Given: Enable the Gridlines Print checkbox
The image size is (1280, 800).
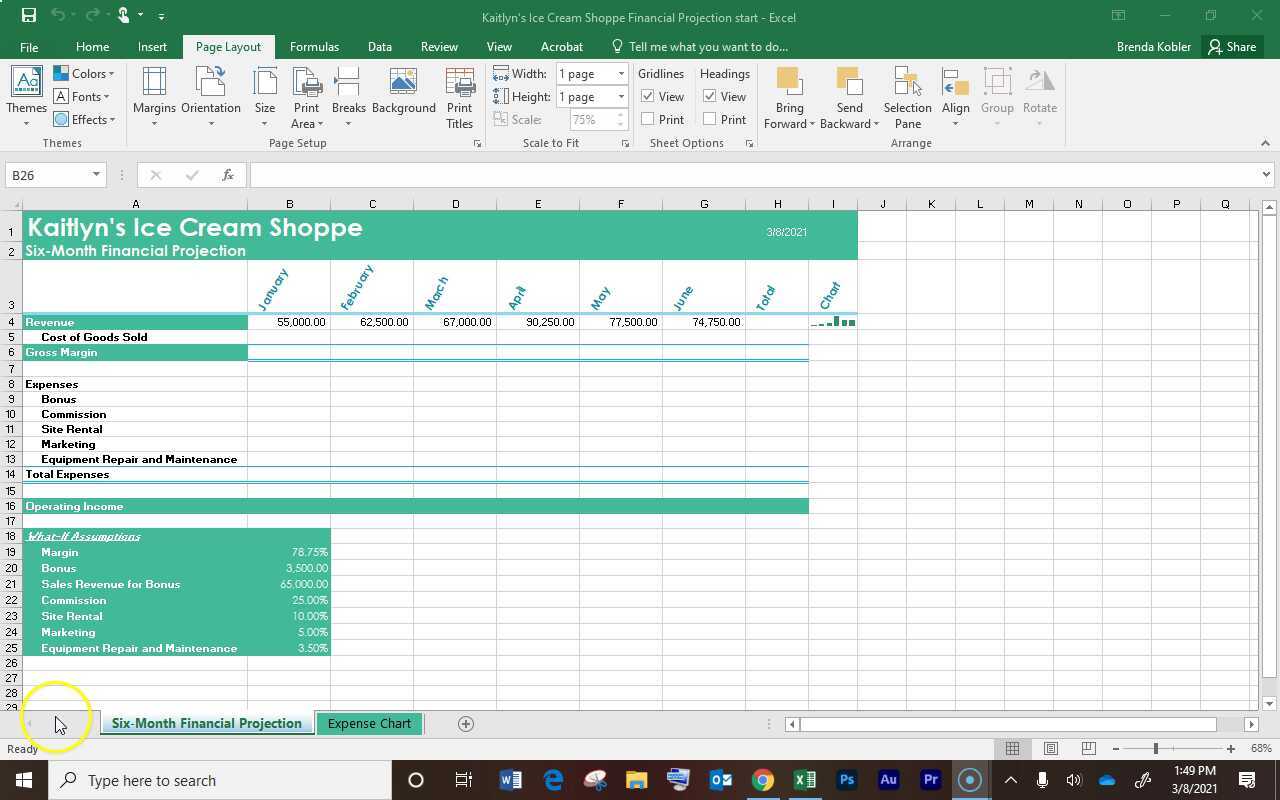Looking at the screenshot, I should tap(648, 119).
